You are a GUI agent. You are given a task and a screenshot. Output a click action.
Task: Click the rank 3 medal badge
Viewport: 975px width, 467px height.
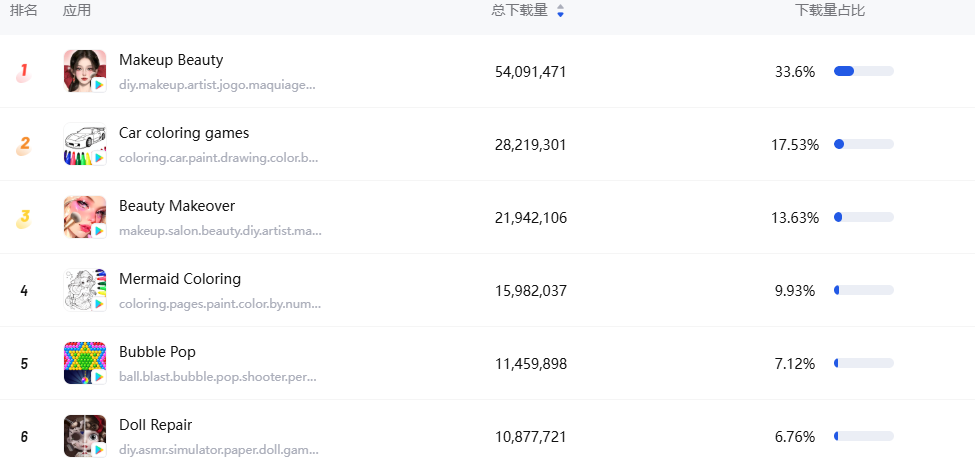click(x=23, y=218)
